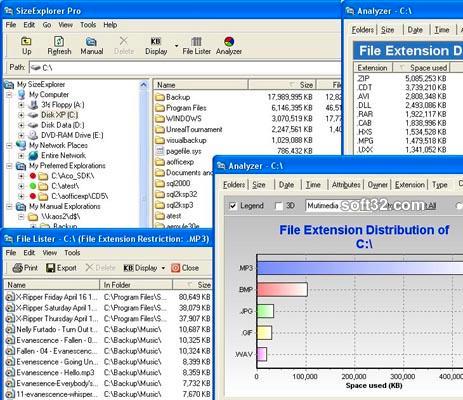The image size is (463, 400).
Task: Open the Help menu in SizeExplorer Pro
Action: 110,25
